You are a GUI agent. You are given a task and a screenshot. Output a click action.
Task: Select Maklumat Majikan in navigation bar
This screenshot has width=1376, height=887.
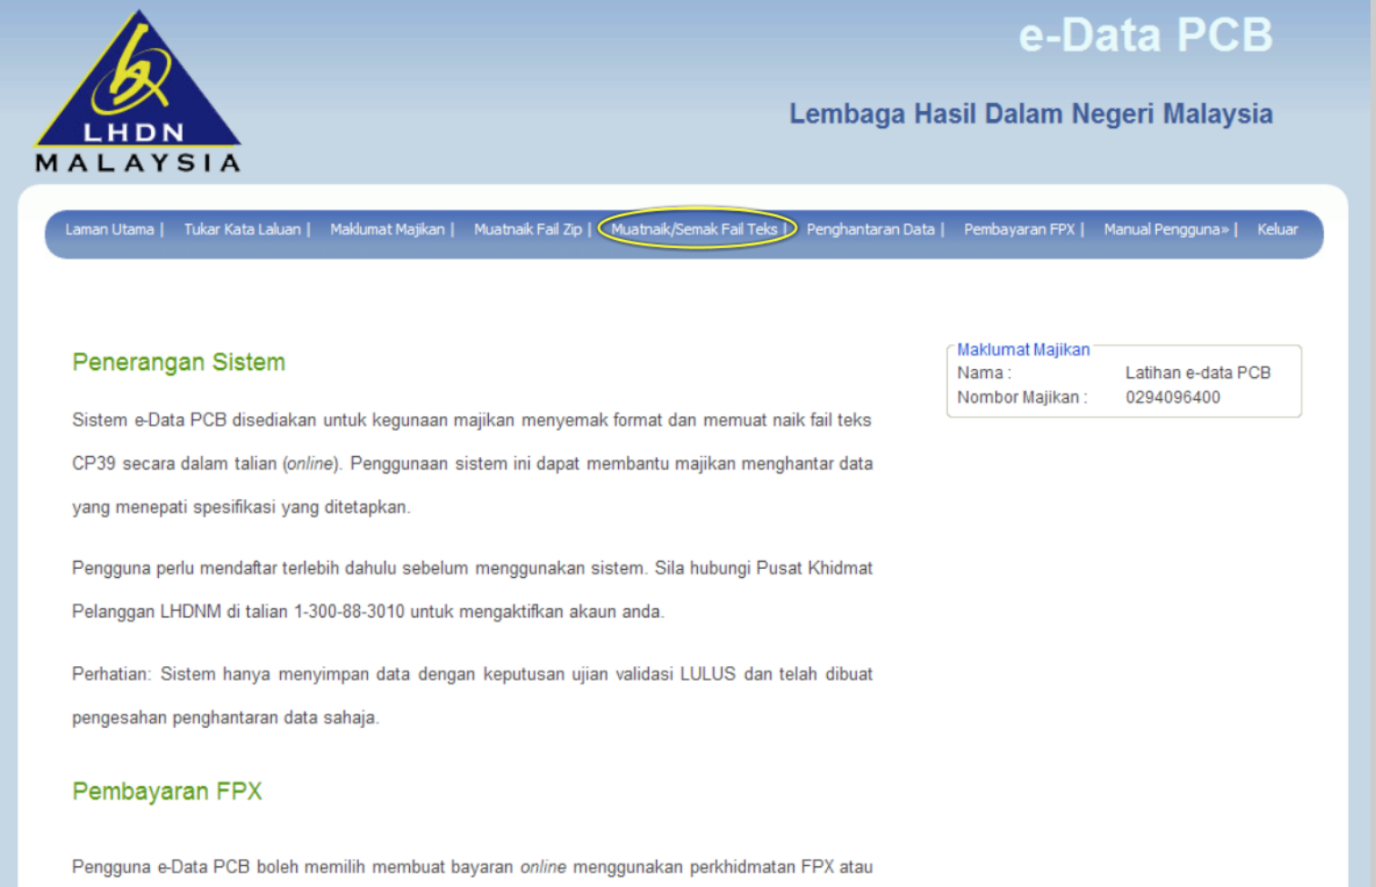click(387, 229)
